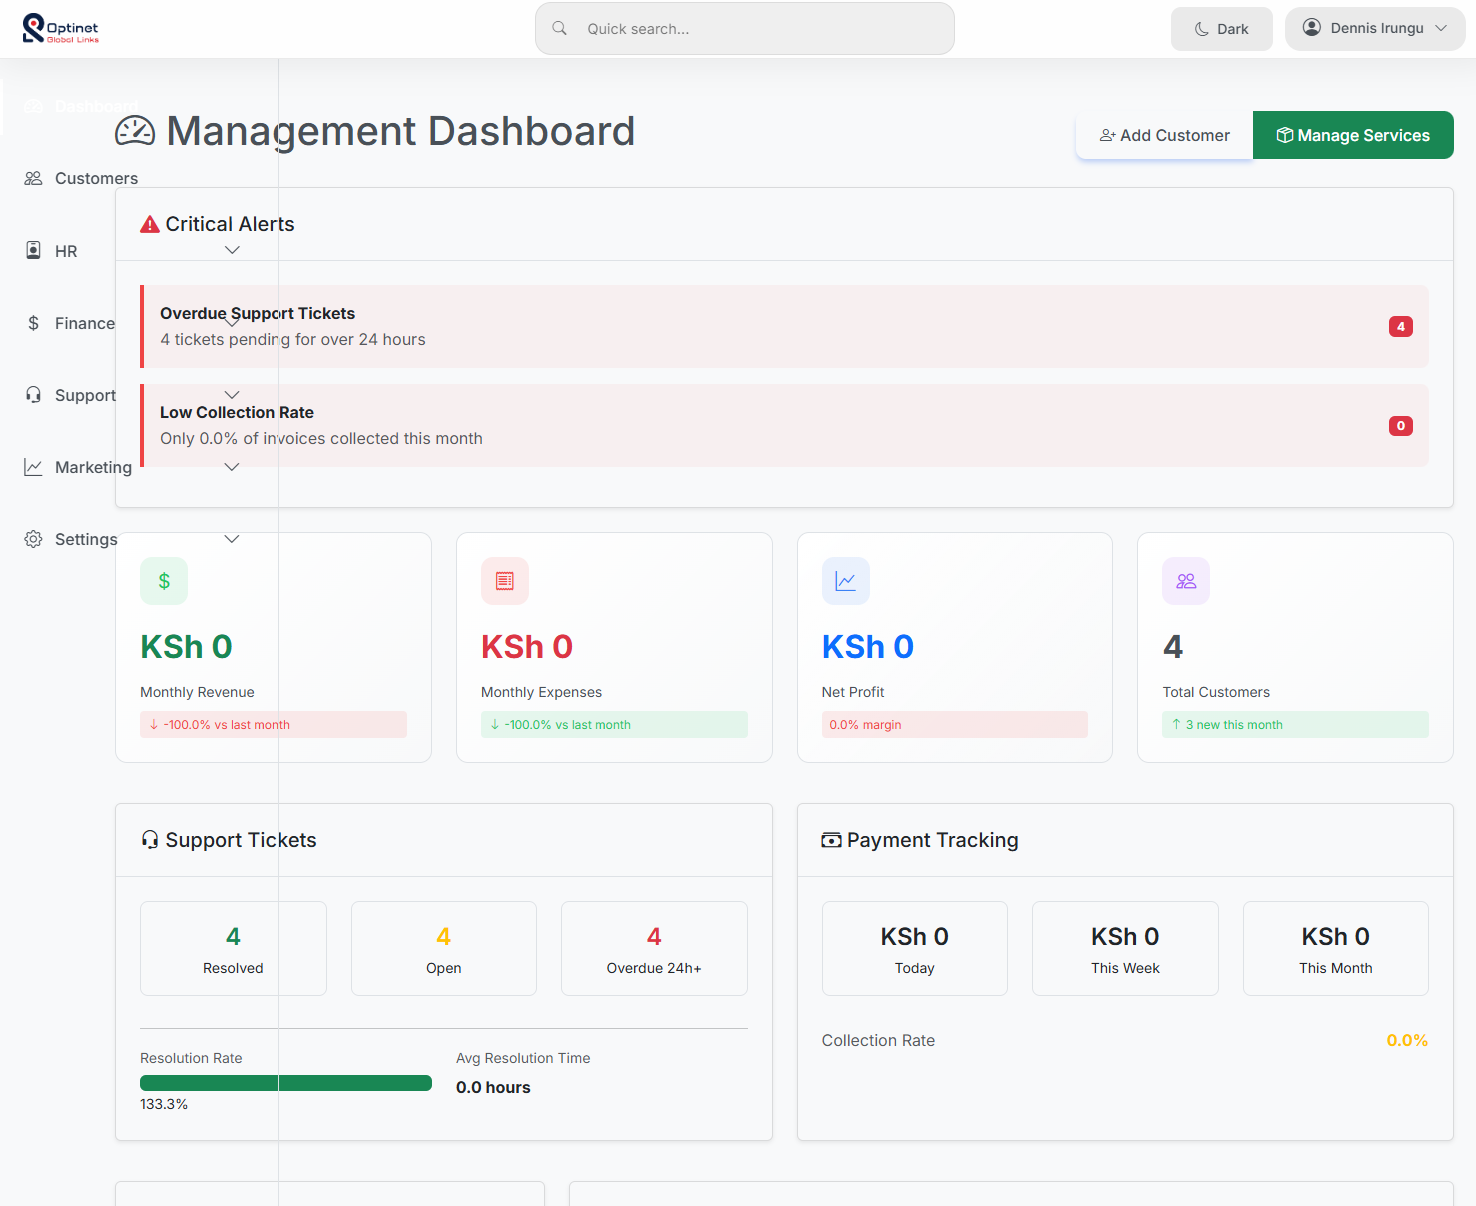Open Dashboard in the sidebar
This screenshot has height=1206, width=1476.
point(96,106)
